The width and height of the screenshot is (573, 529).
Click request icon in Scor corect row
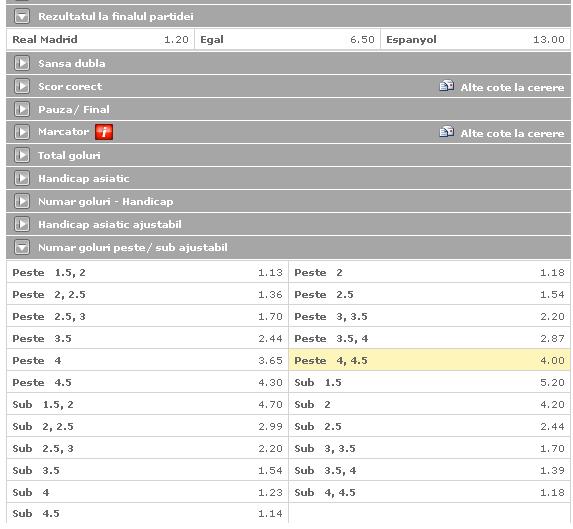point(446,86)
